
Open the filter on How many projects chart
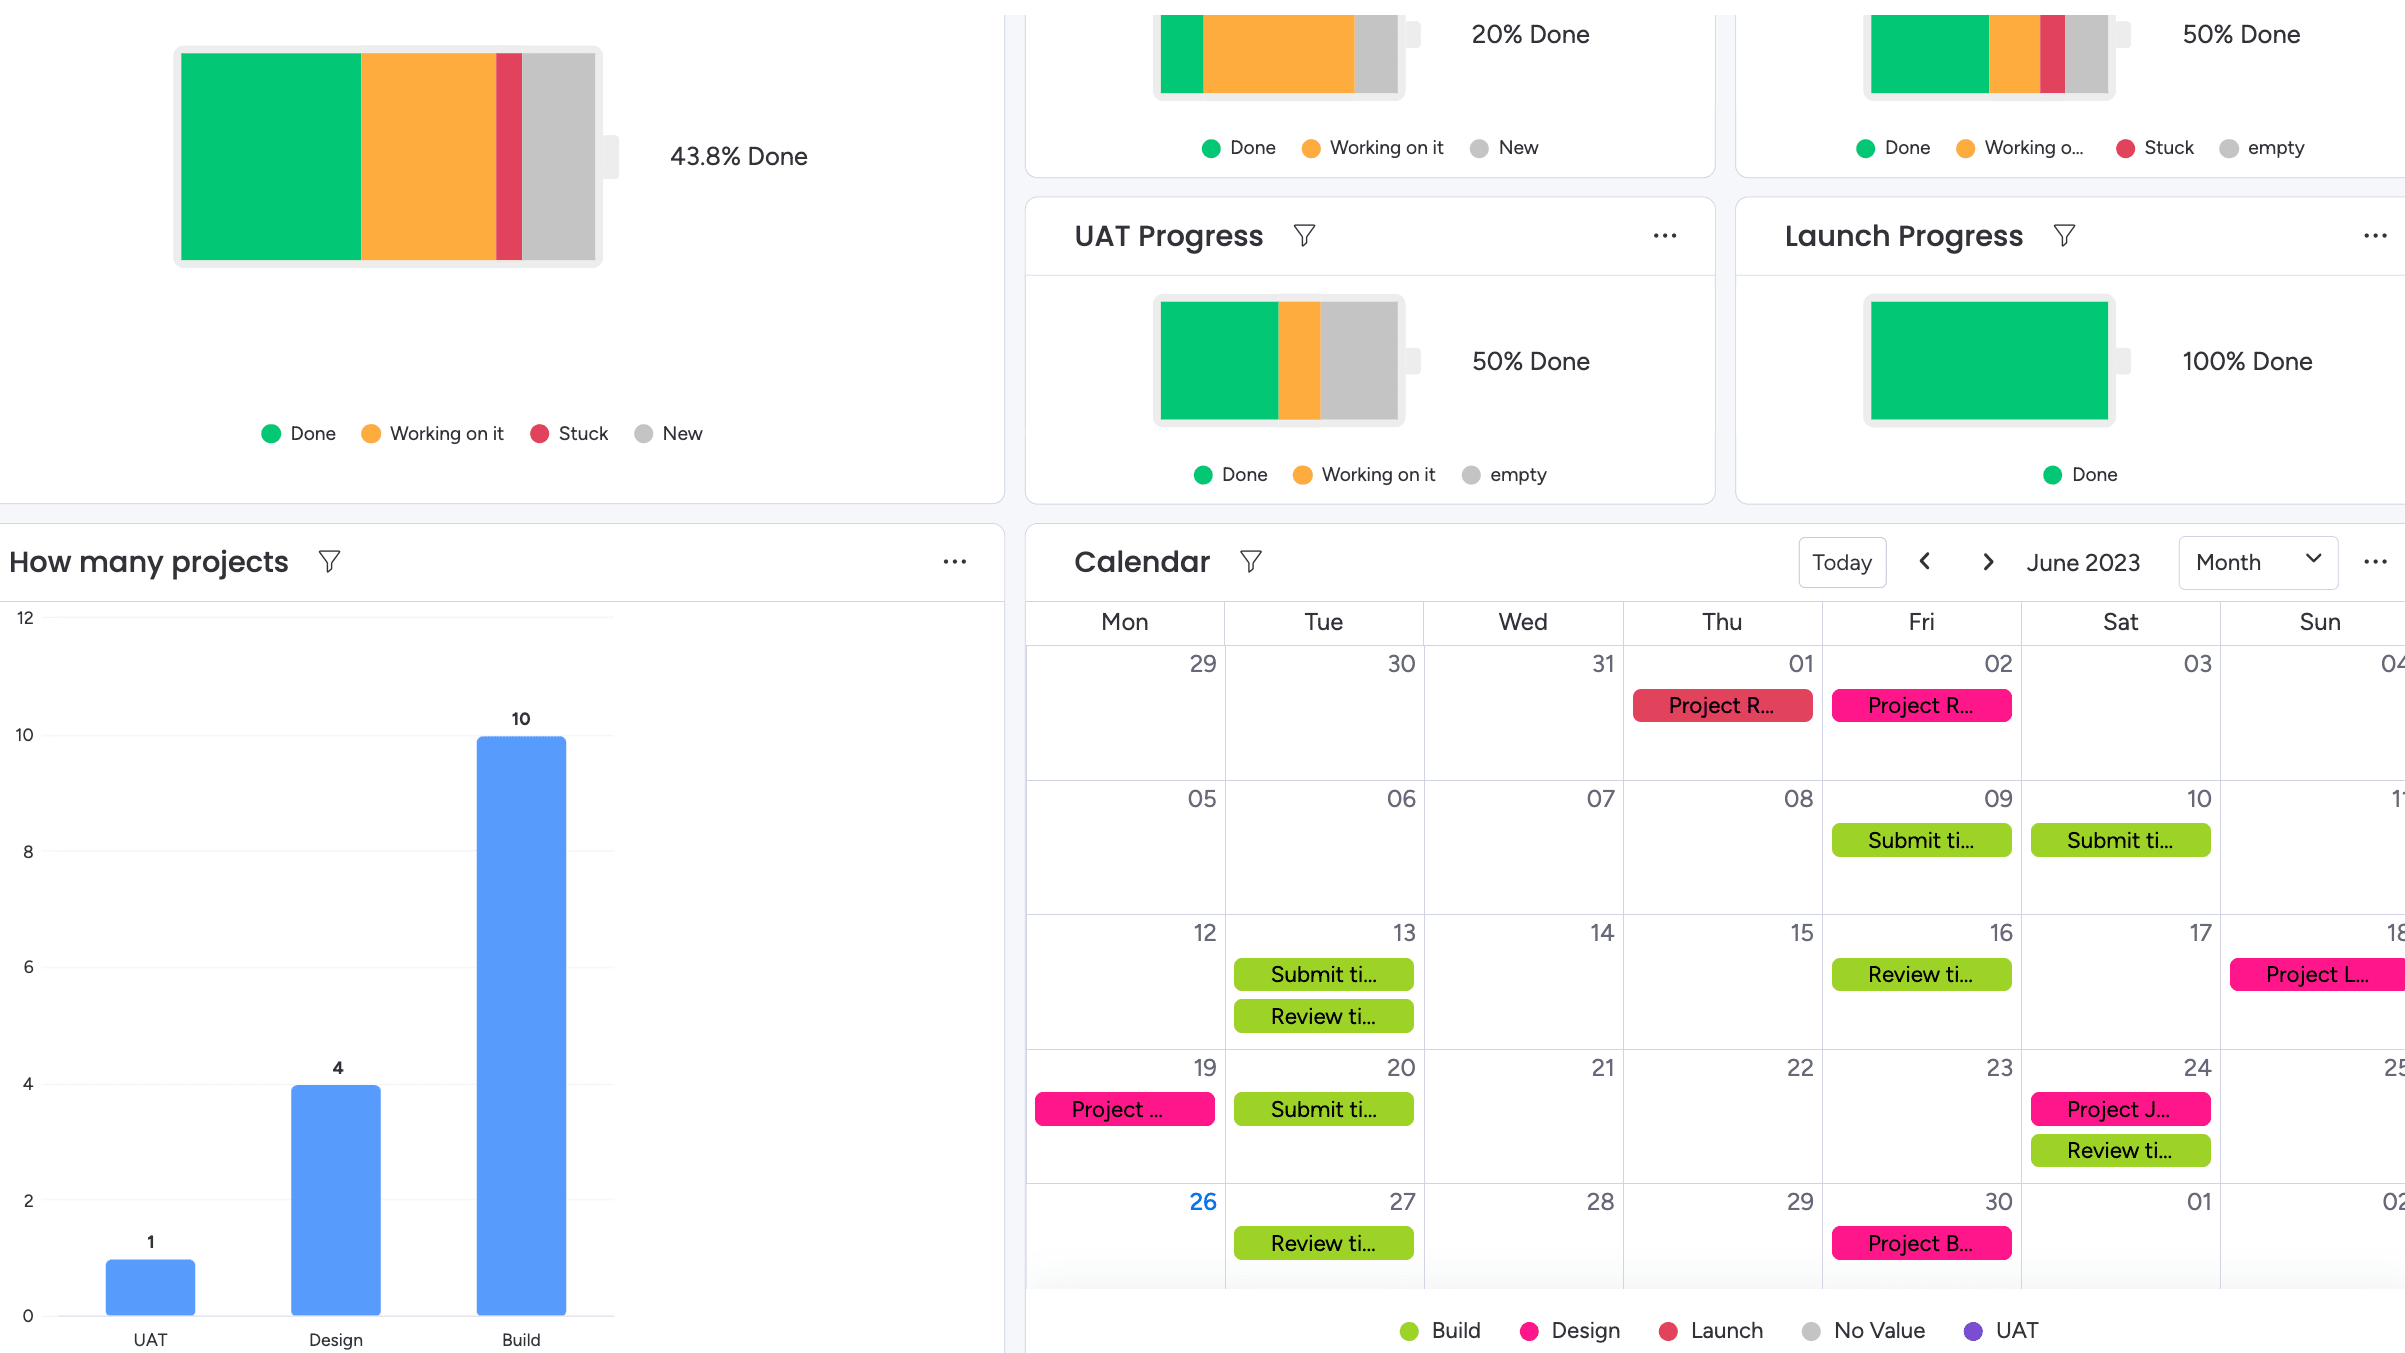(x=329, y=561)
